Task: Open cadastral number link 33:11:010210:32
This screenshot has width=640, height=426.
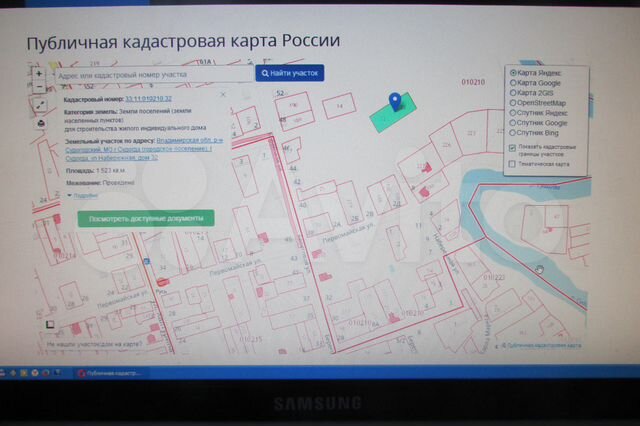Action: tap(148, 99)
